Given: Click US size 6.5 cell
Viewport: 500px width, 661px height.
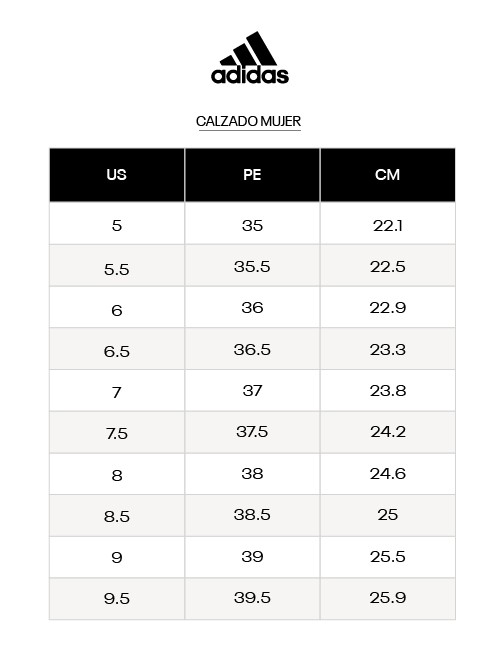Looking at the screenshot, I should click(x=117, y=349).
